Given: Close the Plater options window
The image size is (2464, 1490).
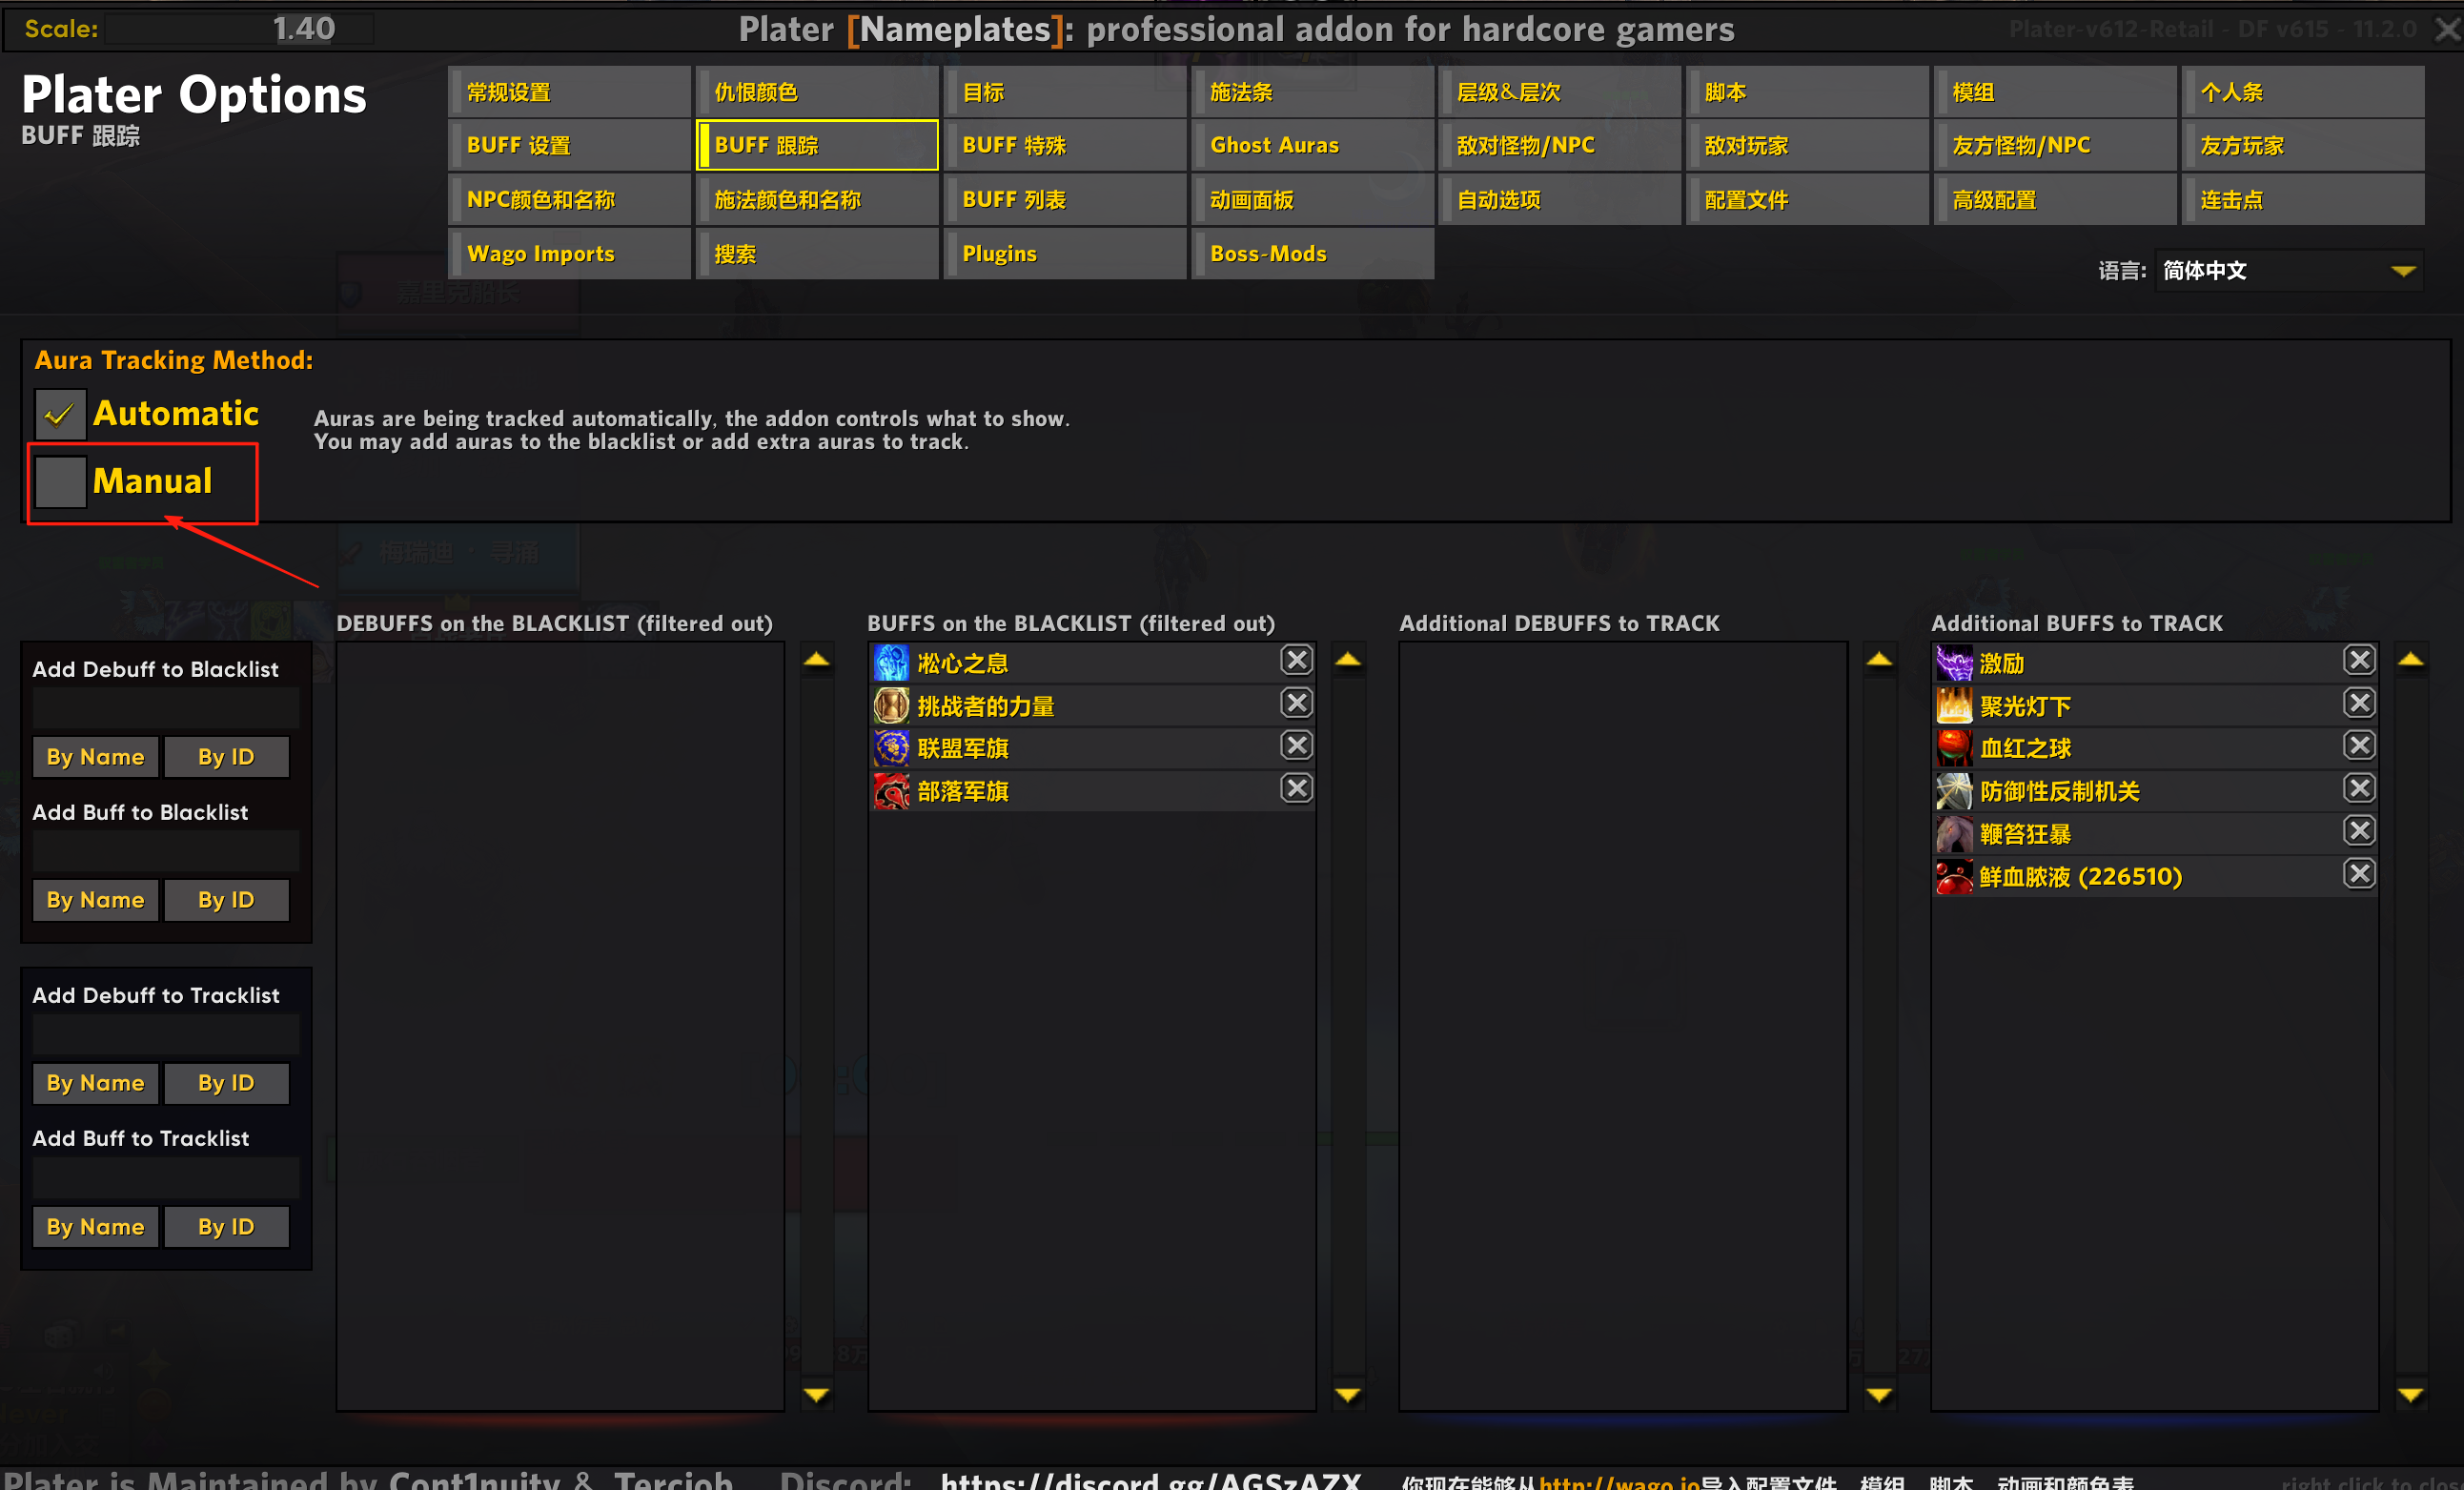Looking at the screenshot, I should pos(2447,30).
